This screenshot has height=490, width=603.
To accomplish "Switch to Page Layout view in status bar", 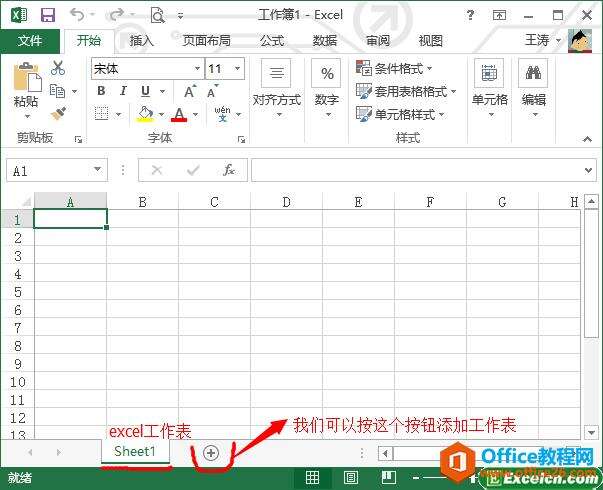I will pyautogui.click(x=350, y=478).
